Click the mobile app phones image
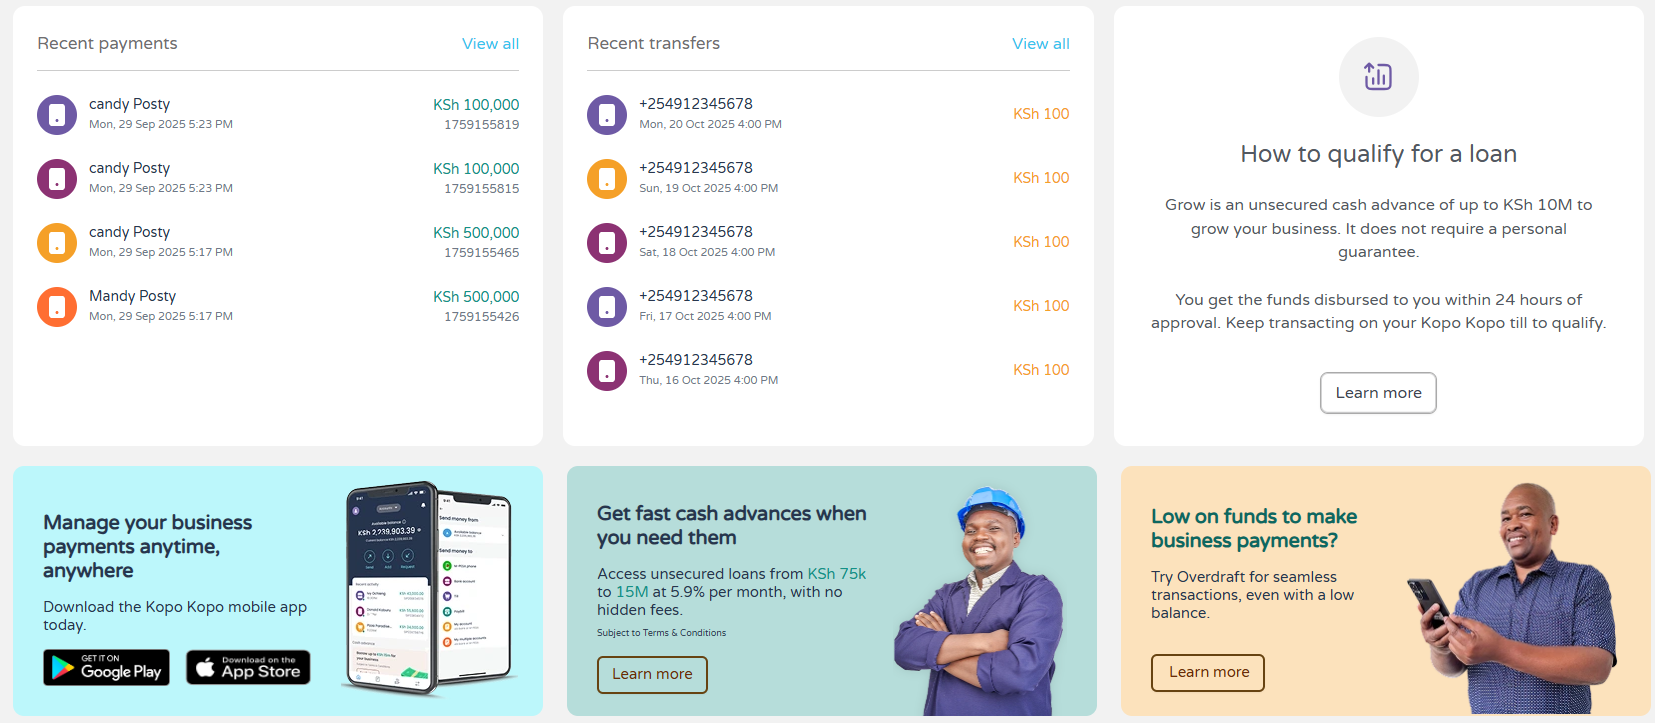The width and height of the screenshot is (1655, 723). tap(428, 588)
